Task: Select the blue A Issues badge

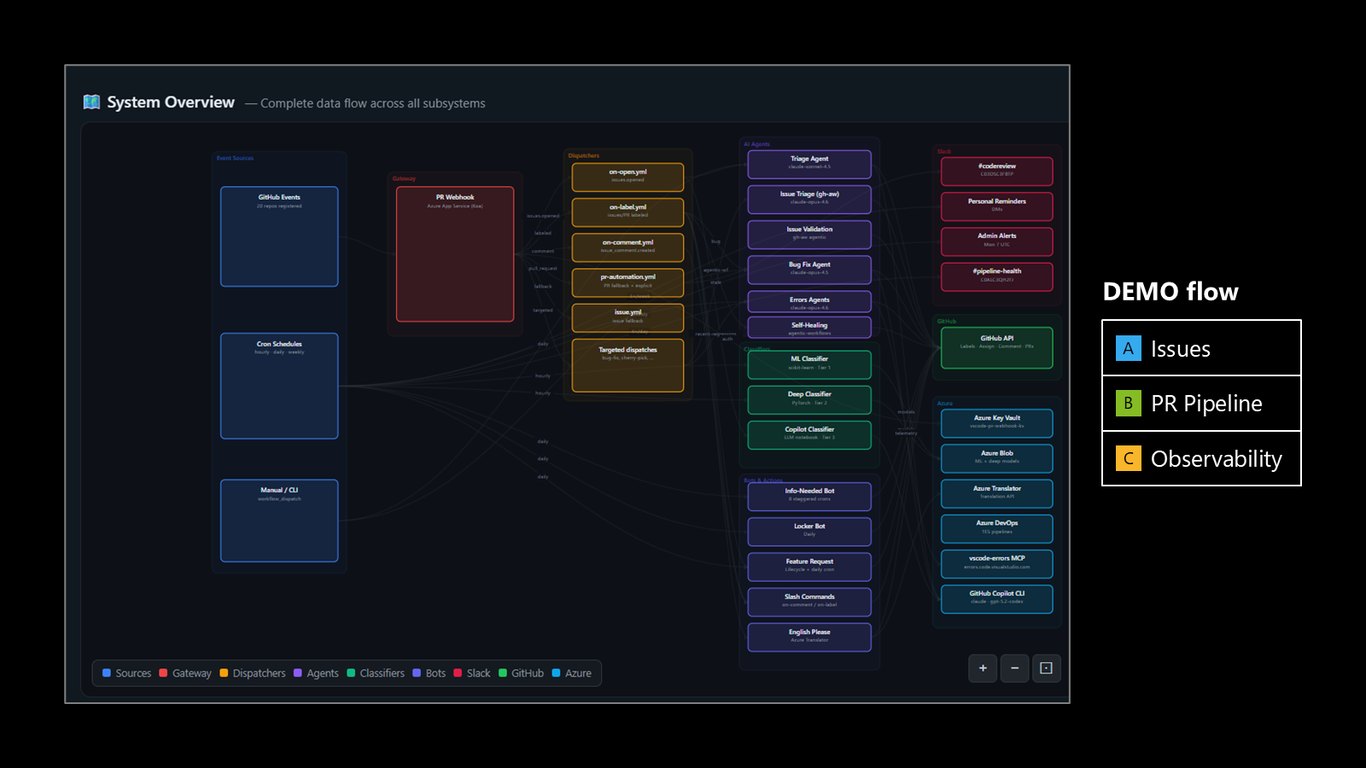Action: coord(1128,348)
